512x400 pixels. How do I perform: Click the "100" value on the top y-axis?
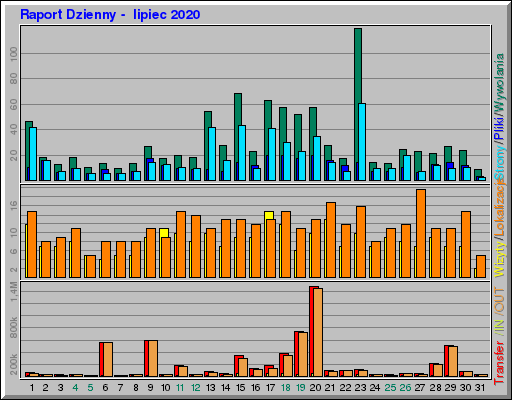[x=14, y=54]
